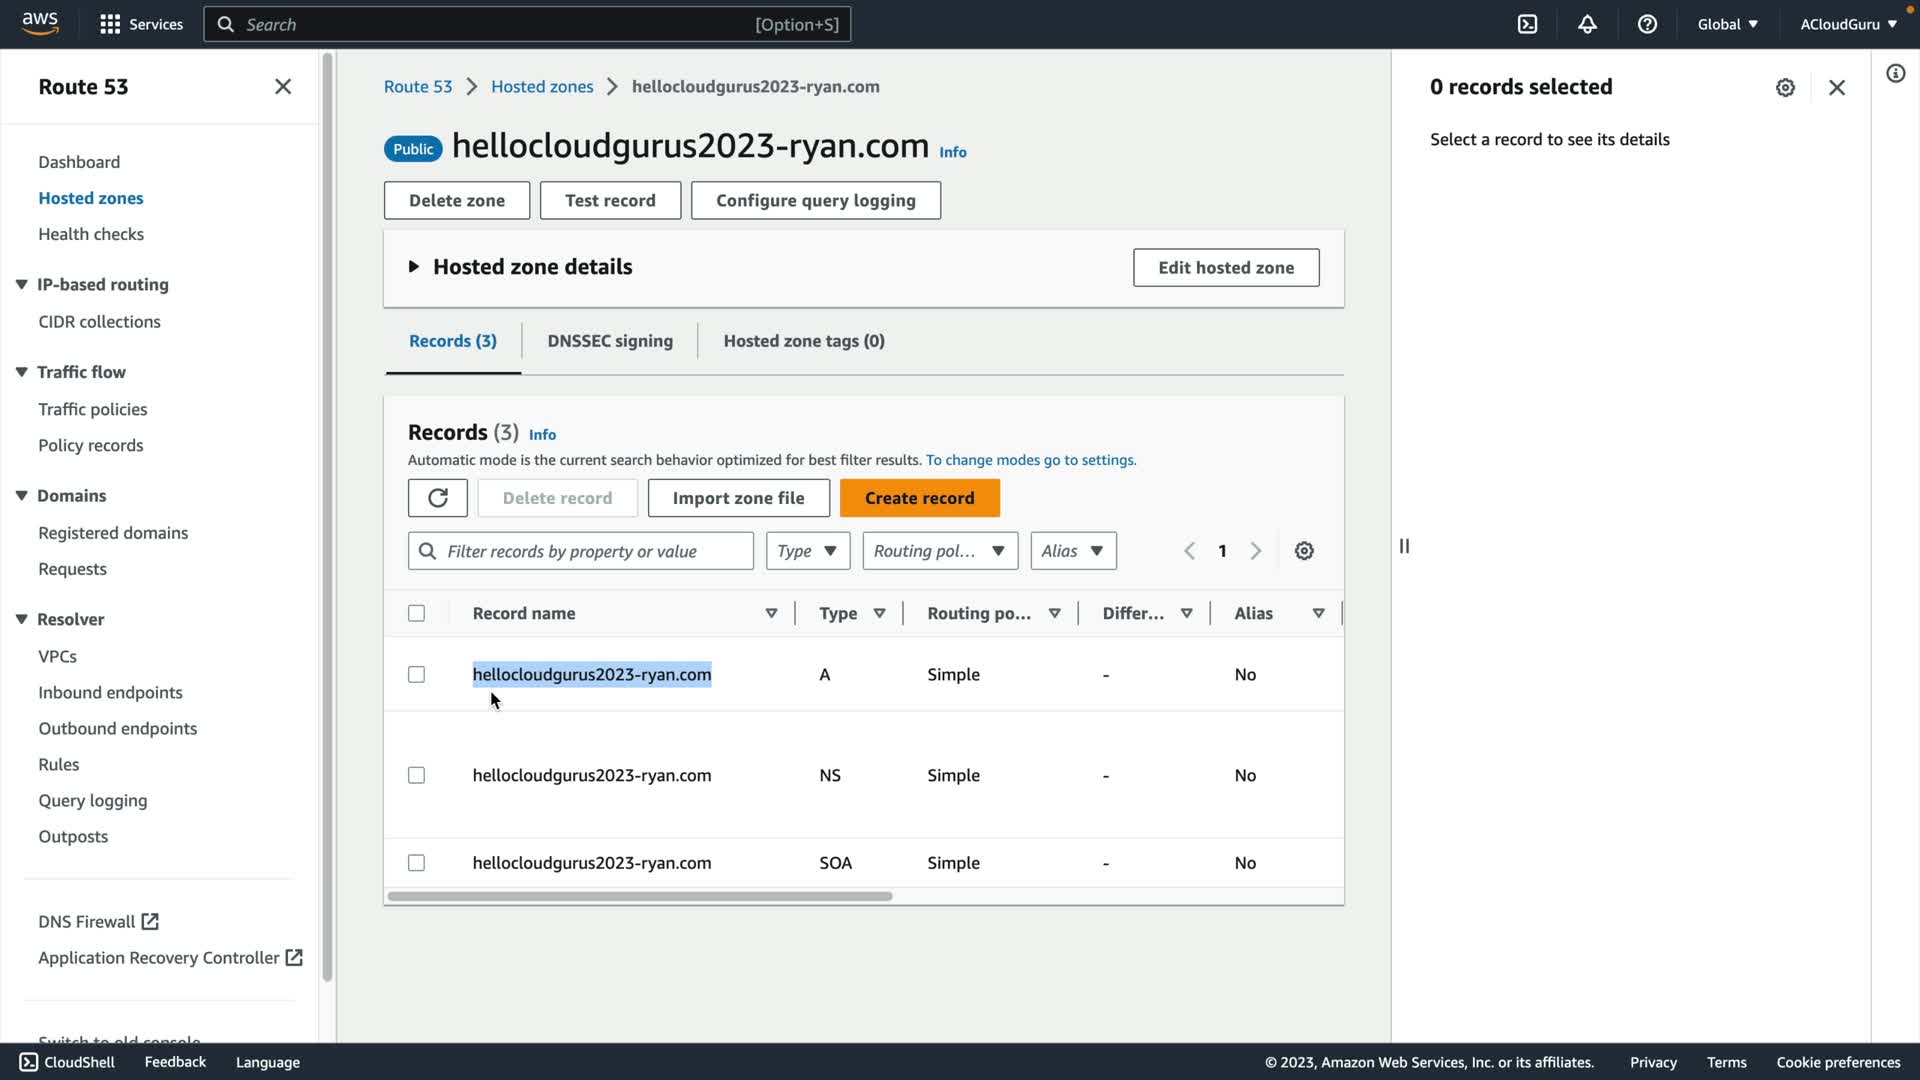Click the horizontal table scrollbar
The height and width of the screenshot is (1080, 1920).
pos(640,897)
